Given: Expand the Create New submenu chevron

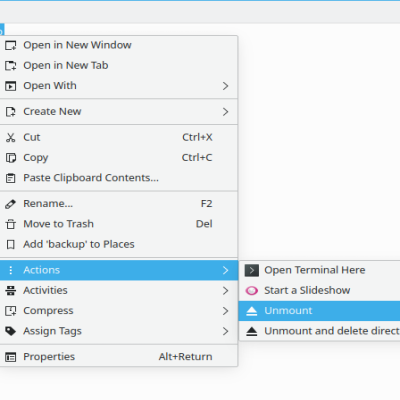Looking at the screenshot, I should click(226, 112).
